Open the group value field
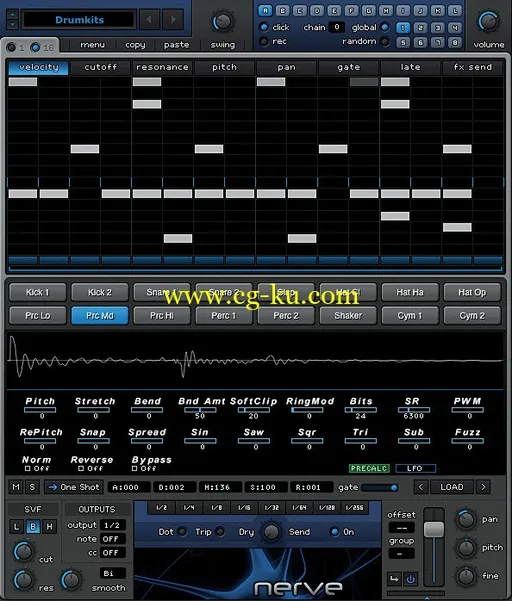Image resolution: width=512 pixels, height=601 pixels. tap(401, 554)
